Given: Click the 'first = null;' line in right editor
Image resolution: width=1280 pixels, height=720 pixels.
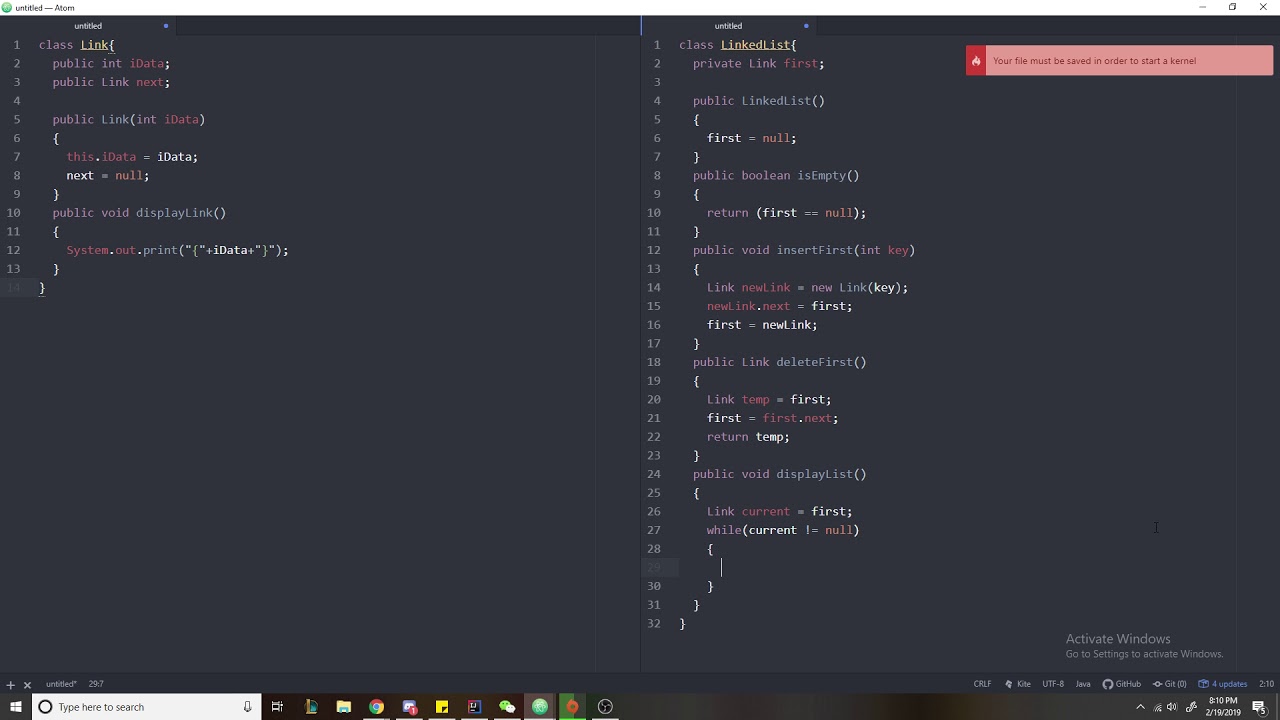Looking at the screenshot, I should 752,138.
